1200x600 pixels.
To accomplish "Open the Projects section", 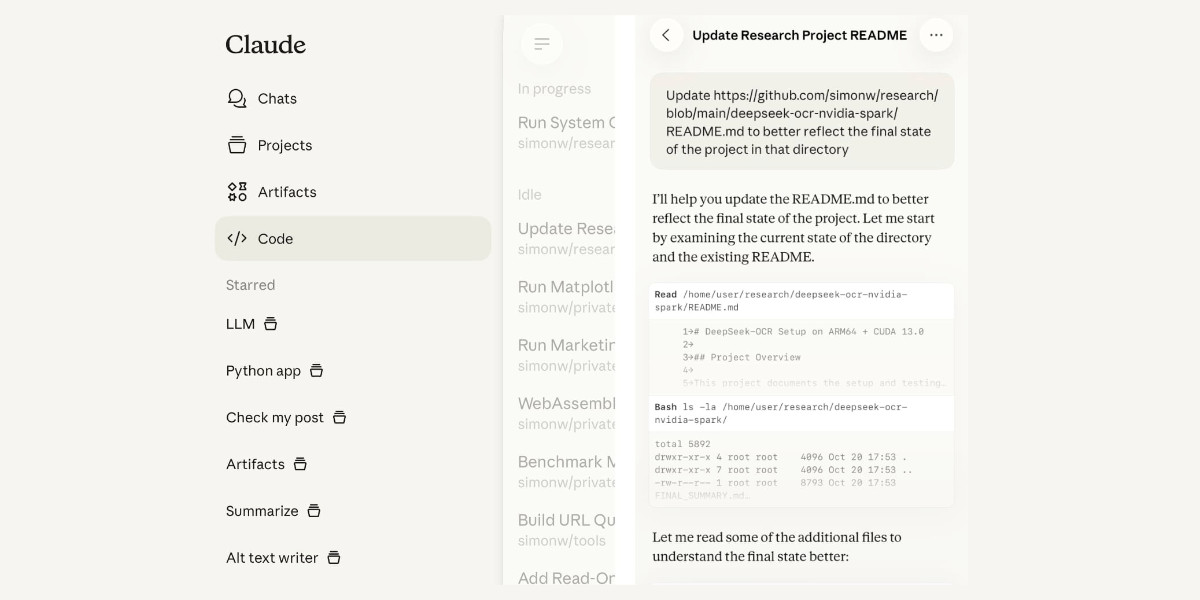I will [x=285, y=145].
